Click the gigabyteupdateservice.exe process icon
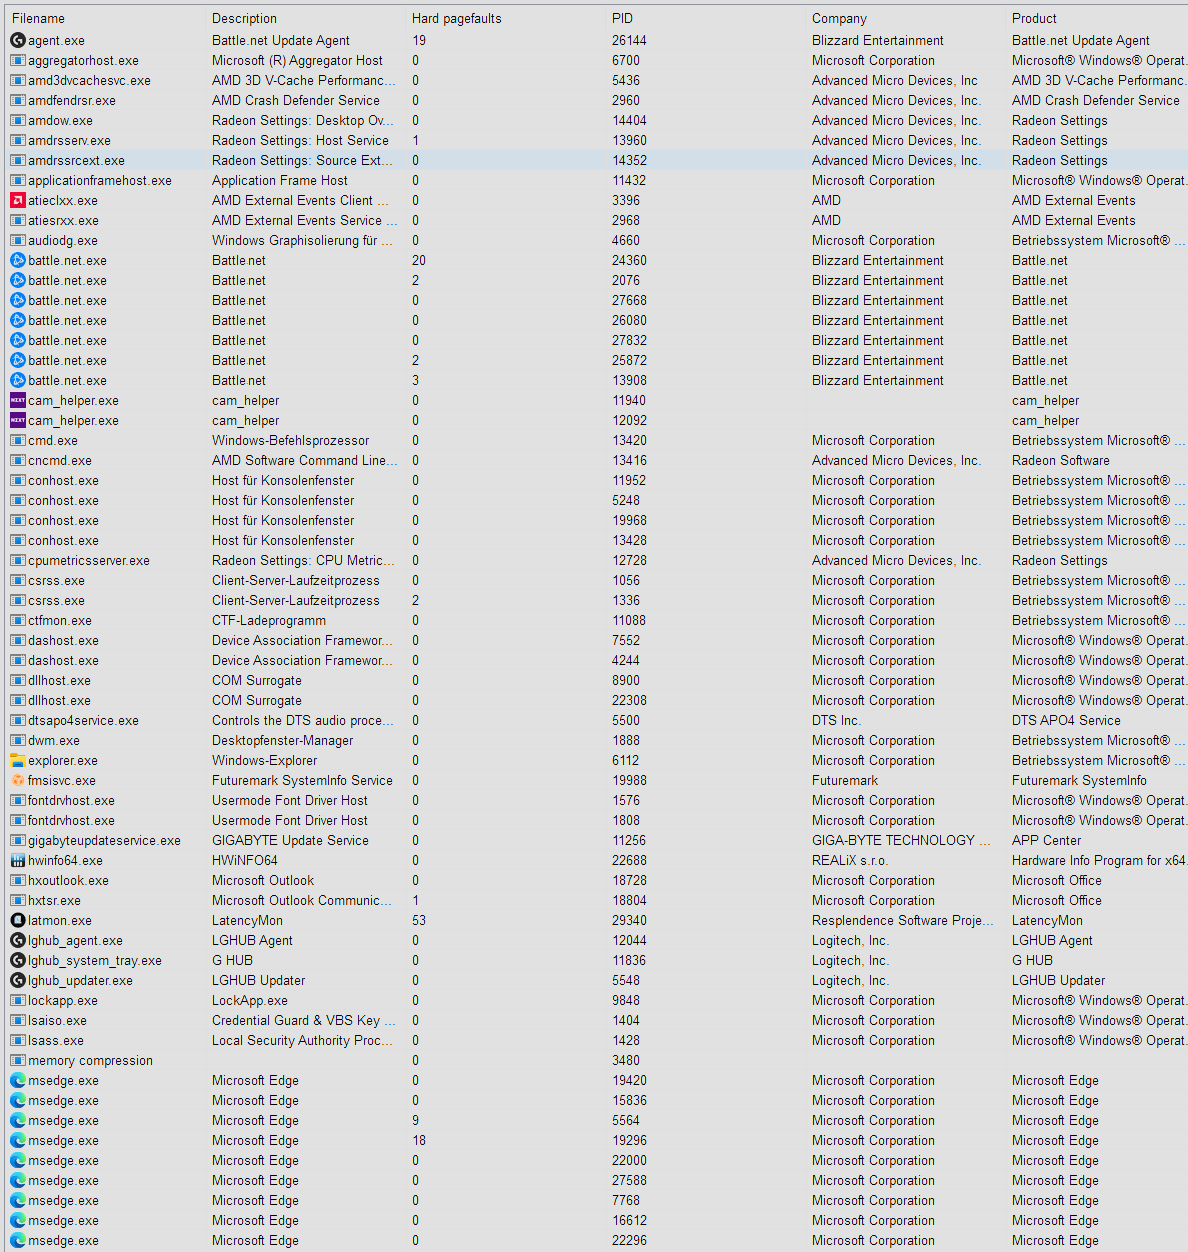Screen dimensions: 1188x1252 [18, 841]
